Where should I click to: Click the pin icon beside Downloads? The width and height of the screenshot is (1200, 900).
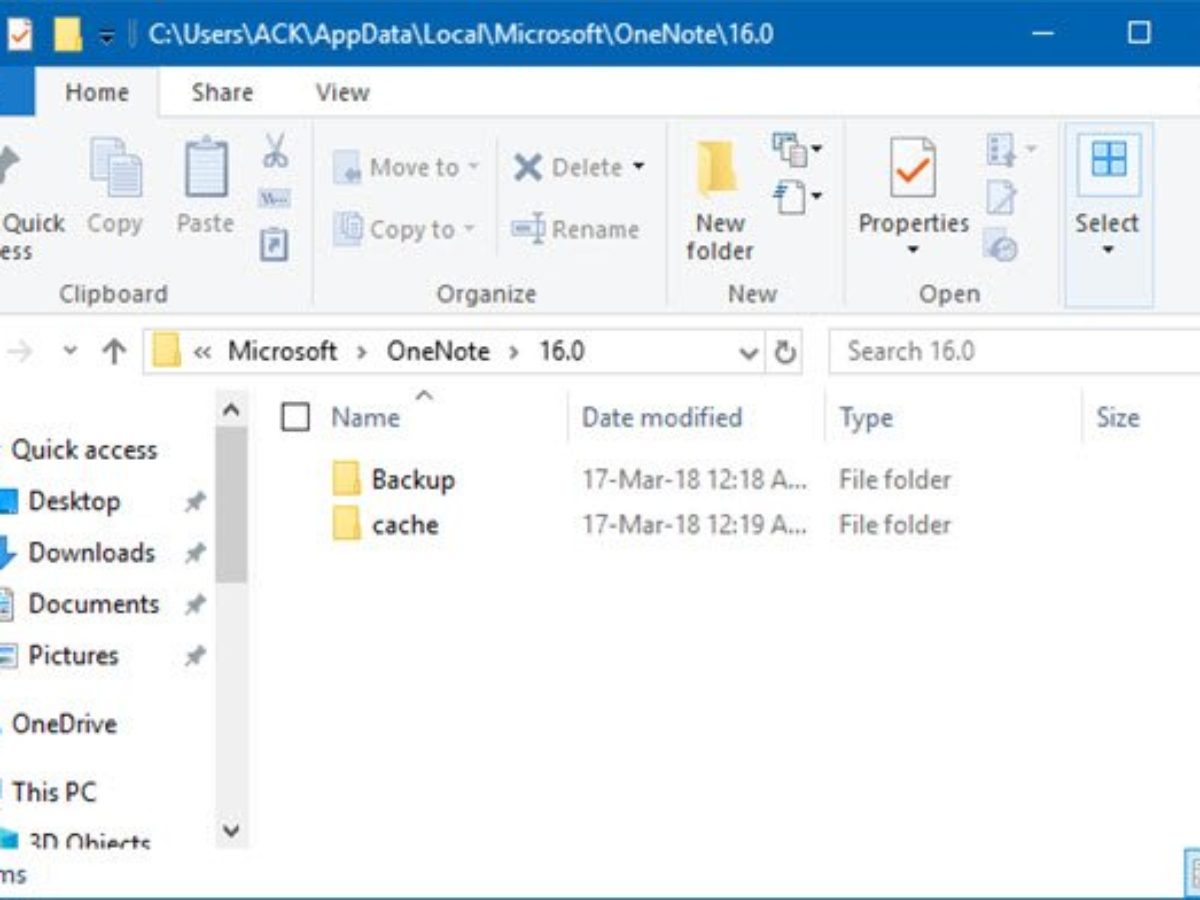click(x=195, y=553)
